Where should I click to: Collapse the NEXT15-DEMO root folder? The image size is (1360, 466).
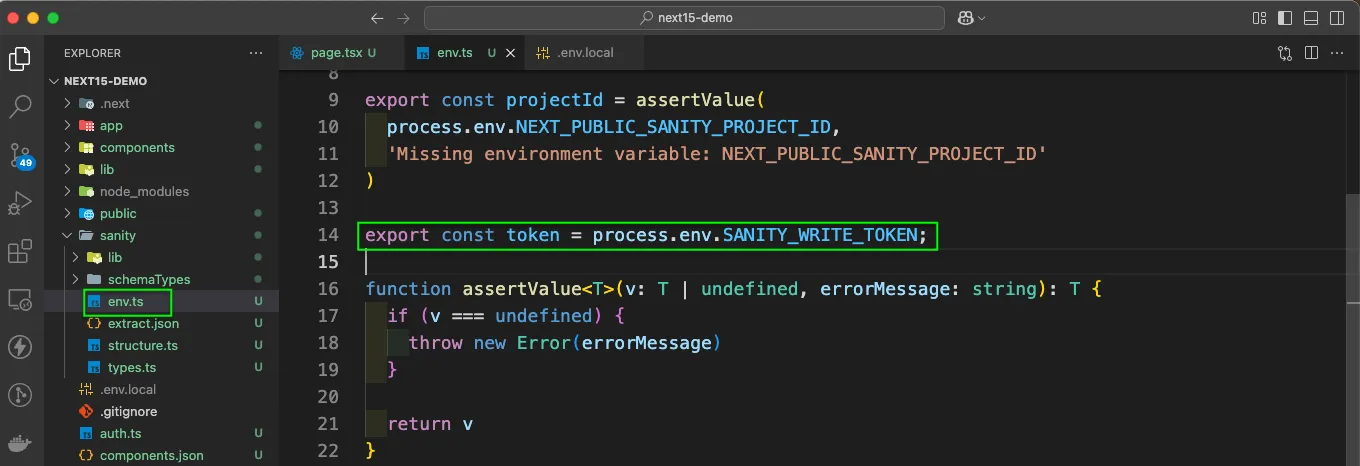click(x=55, y=81)
